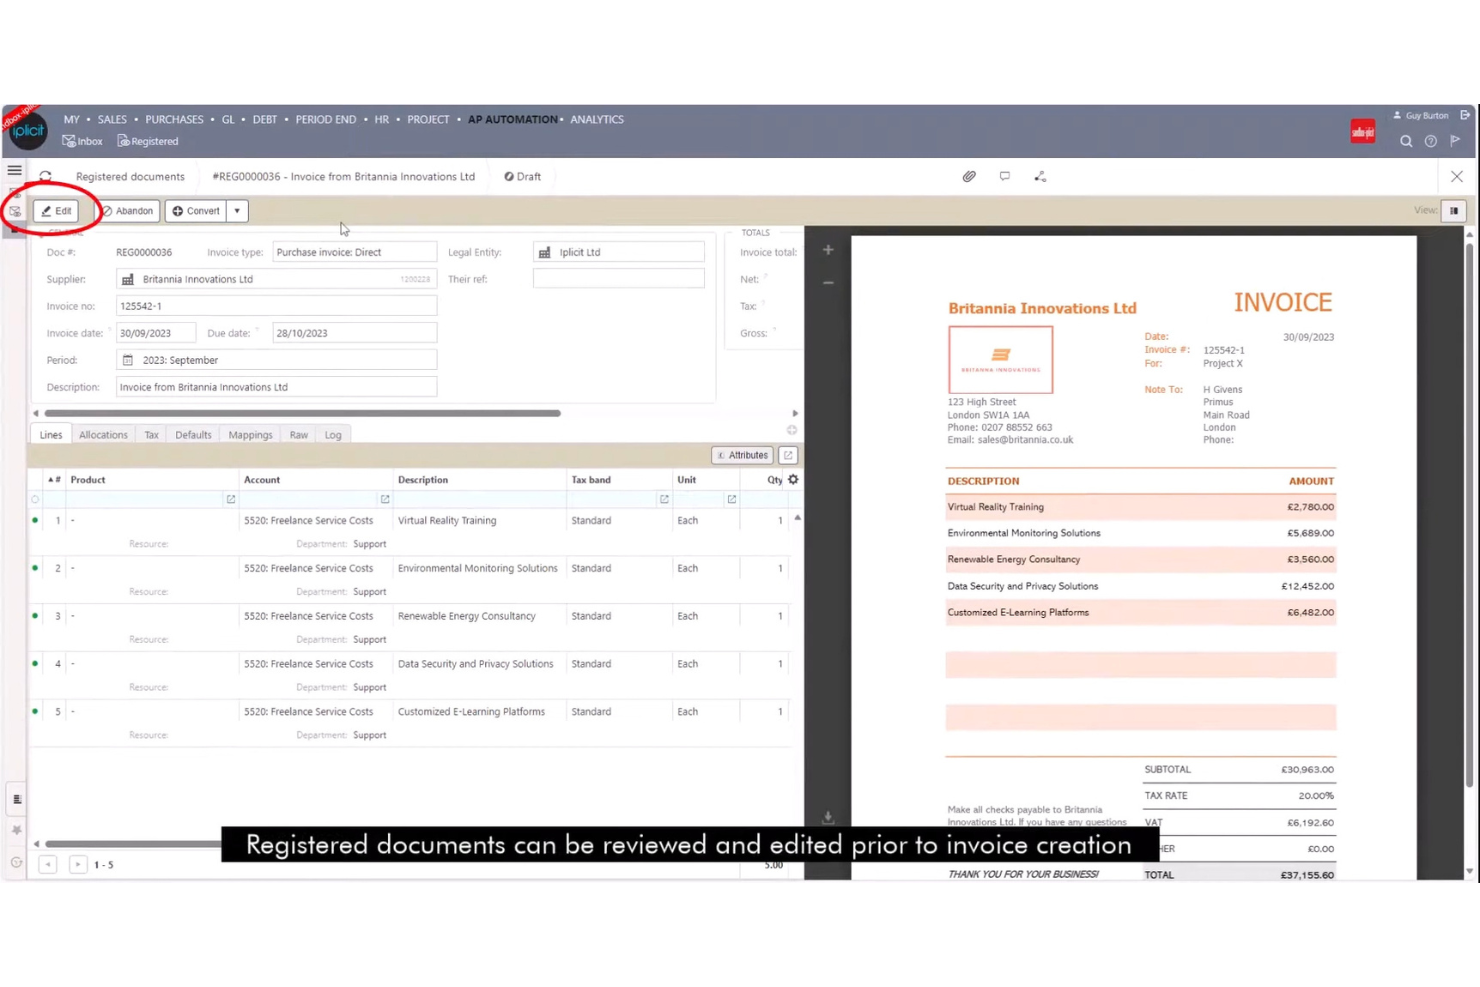Select line 1 status dot
The height and width of the screenshot is (987, 1480).
pyautogui.click(x=35, y=520)
